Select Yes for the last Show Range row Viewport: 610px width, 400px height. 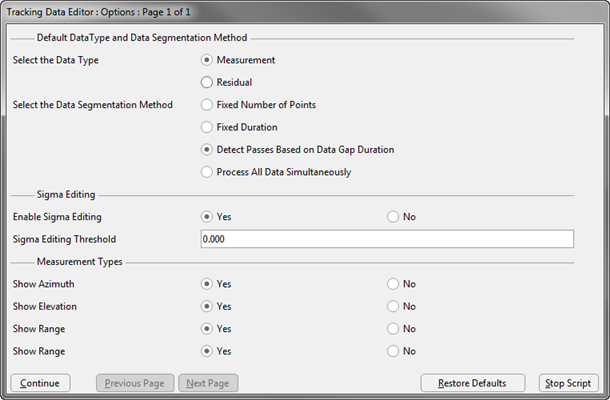click(207, 351)
